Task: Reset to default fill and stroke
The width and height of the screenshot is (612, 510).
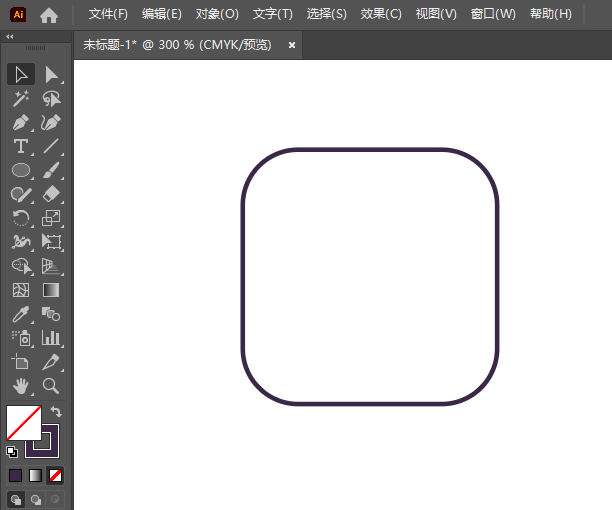Action: click(x=12, y=452)
